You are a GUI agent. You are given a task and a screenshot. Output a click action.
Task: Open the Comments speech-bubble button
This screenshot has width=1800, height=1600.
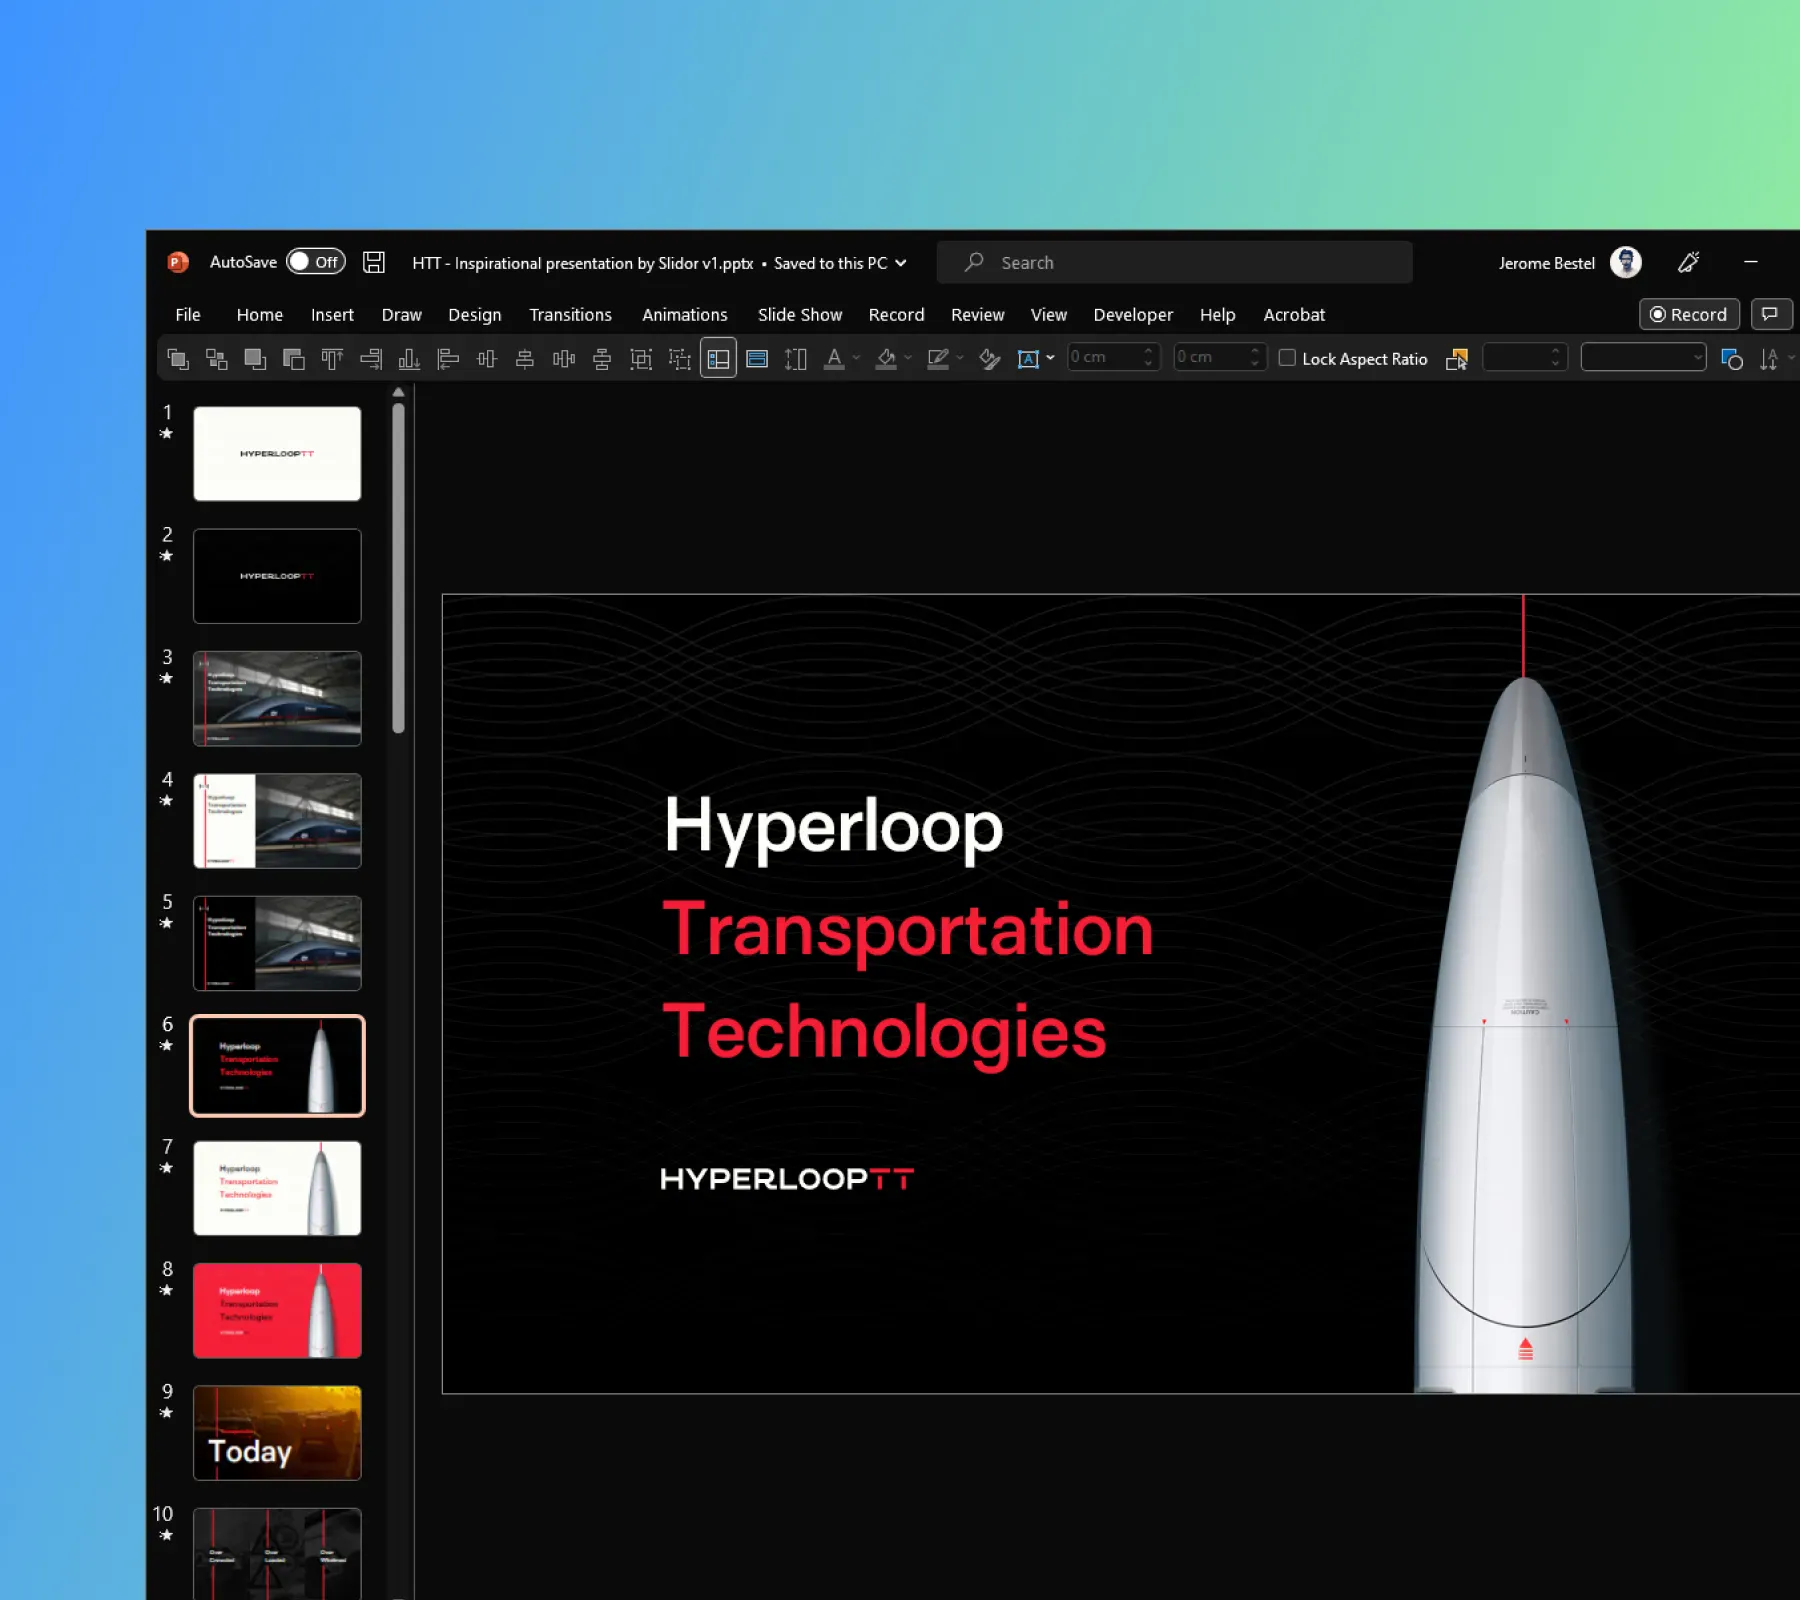[1771, 314]
